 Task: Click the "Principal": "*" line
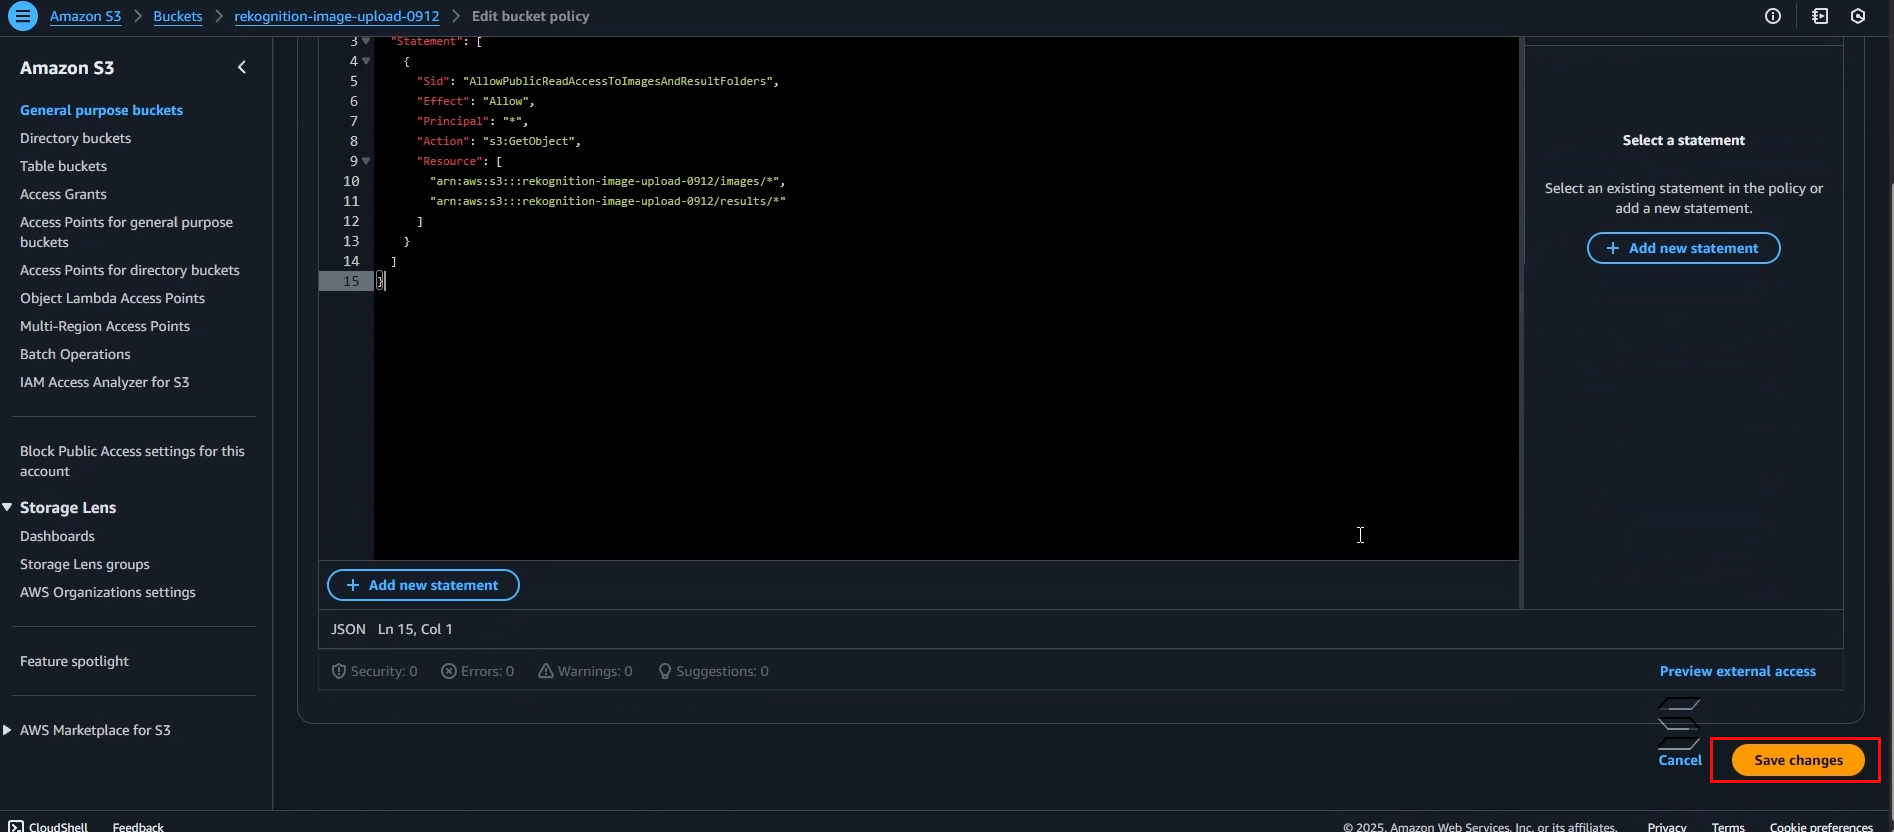coord(472,121)
